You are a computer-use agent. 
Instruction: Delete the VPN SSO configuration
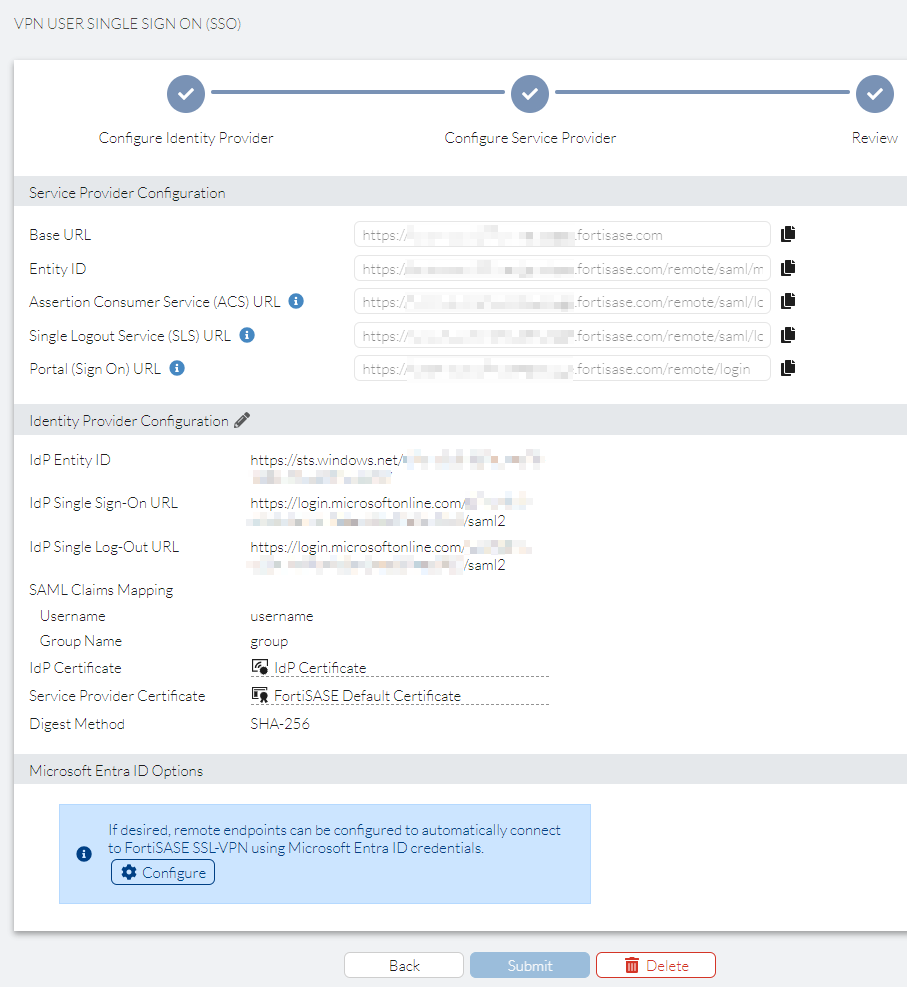coord(655,964)
